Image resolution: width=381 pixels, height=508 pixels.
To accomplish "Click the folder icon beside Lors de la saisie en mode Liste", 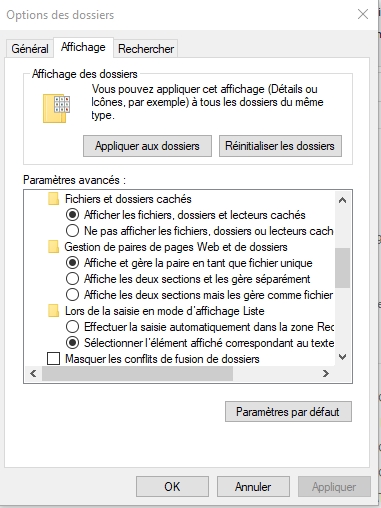I will (x=53, y=311).
